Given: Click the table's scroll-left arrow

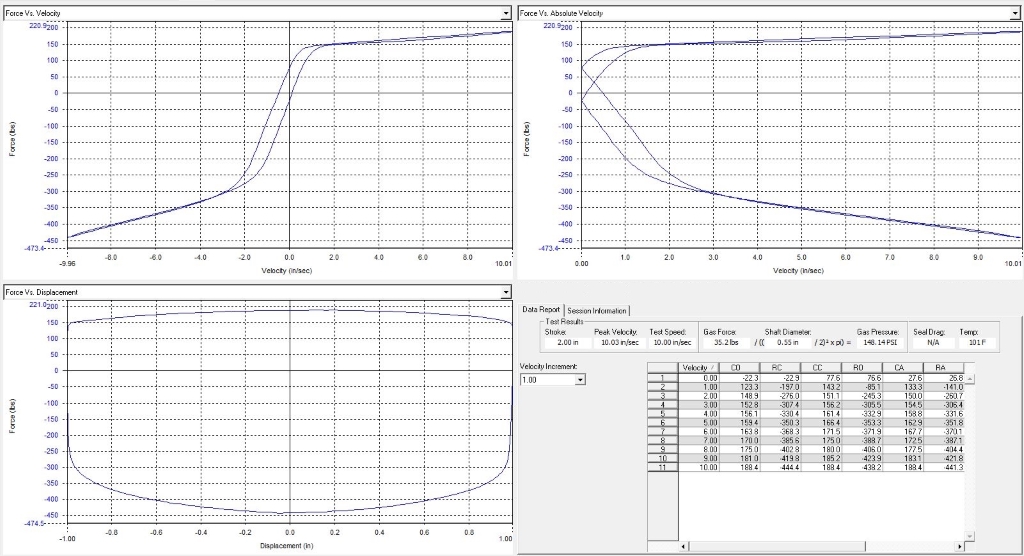Looking at the screenshot, I should 685,547.
